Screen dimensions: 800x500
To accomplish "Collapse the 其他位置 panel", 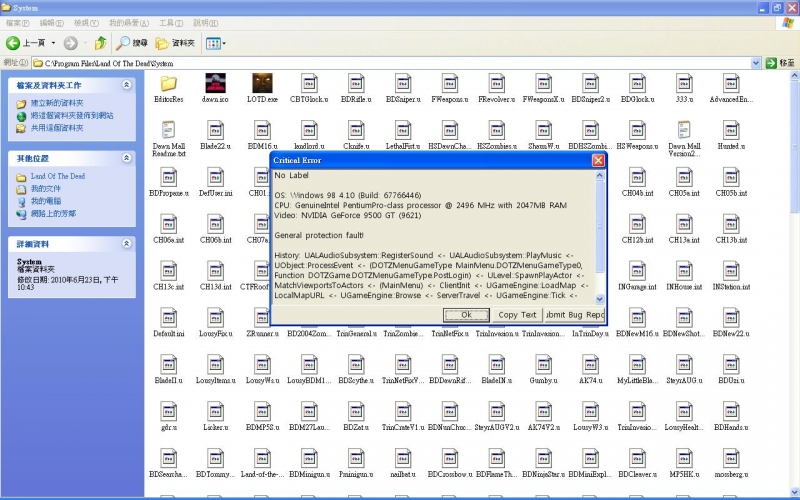I will pos(126,158).
